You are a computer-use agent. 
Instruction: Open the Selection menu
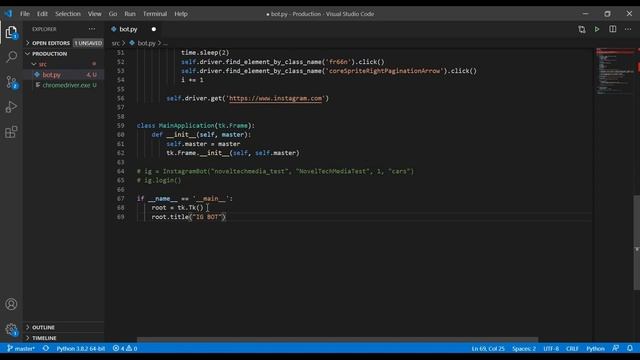click(x=68, y=13)
